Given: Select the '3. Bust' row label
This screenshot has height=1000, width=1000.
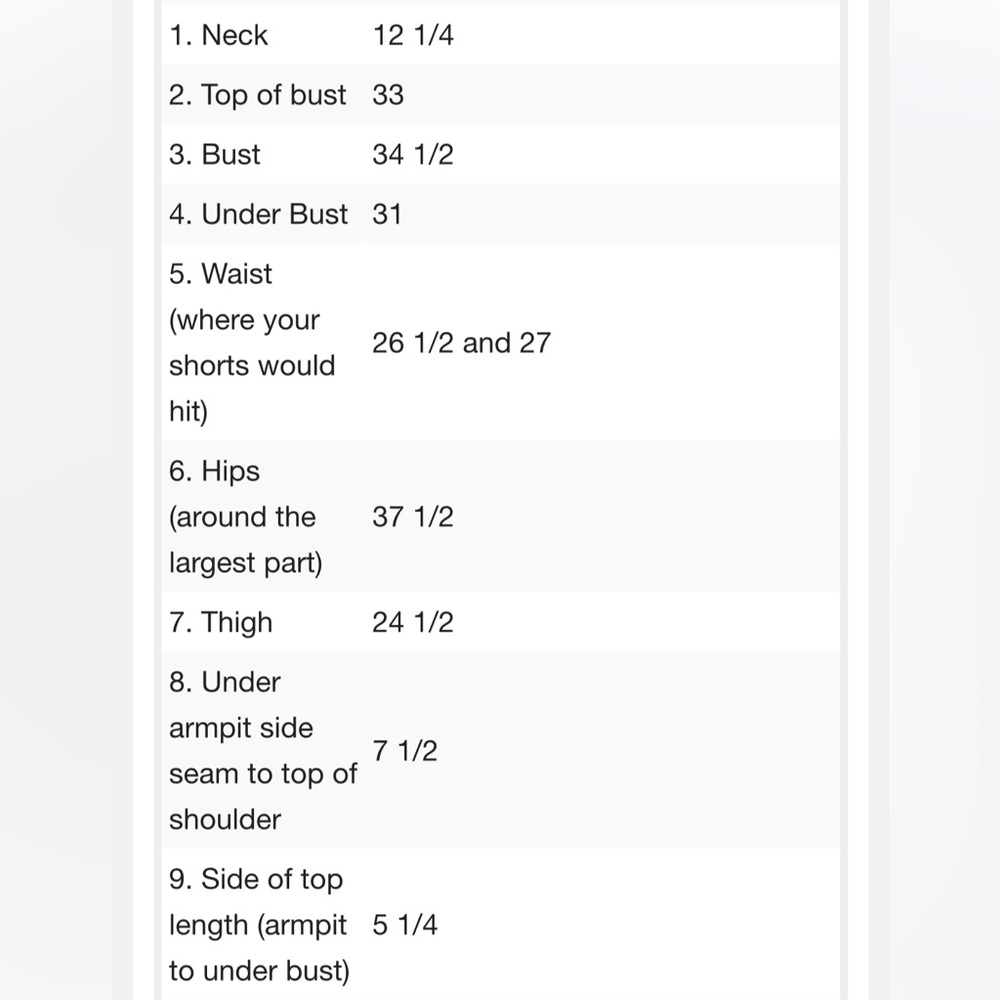Looking at the screenshot, I should click(214, 154).
